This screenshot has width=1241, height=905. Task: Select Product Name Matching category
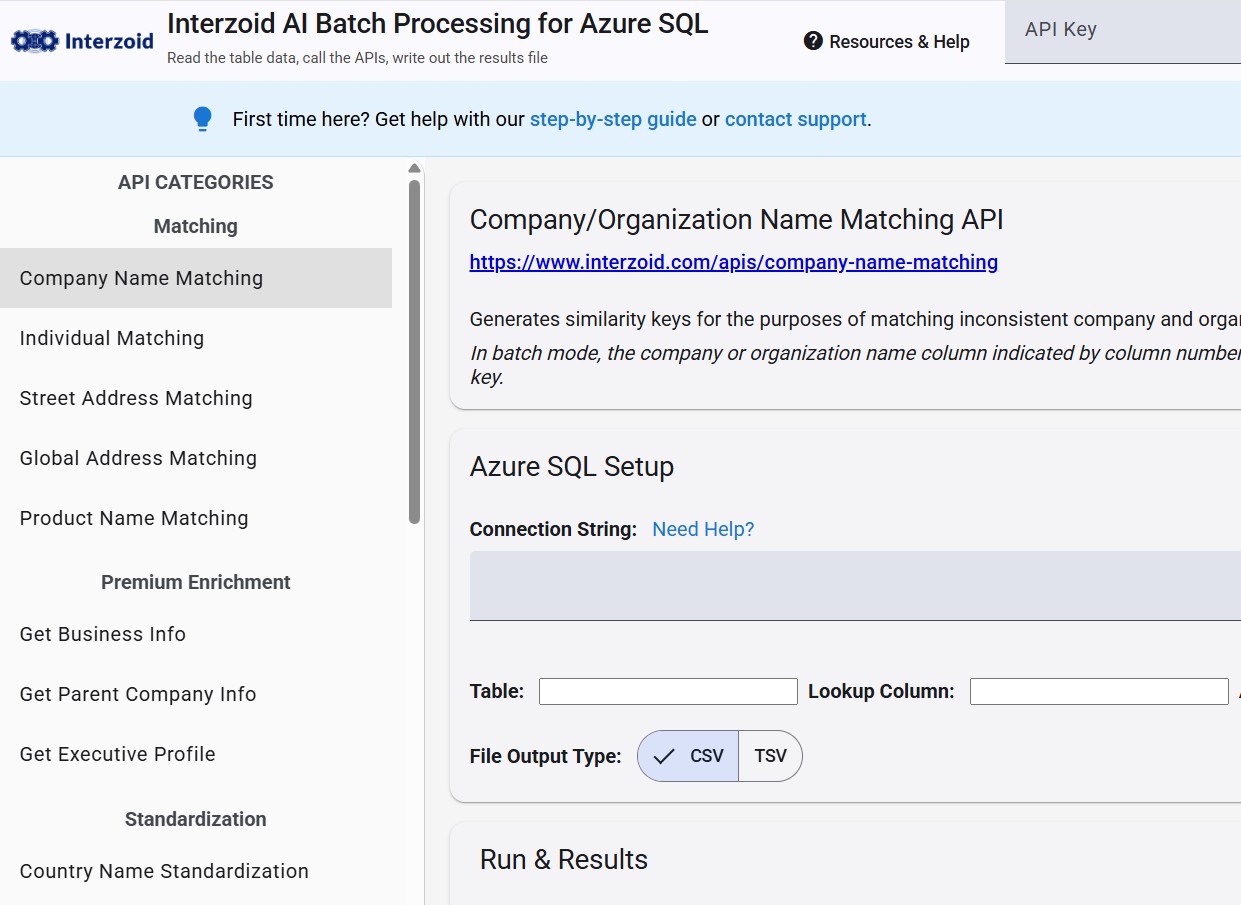click(x=196, y=518)
